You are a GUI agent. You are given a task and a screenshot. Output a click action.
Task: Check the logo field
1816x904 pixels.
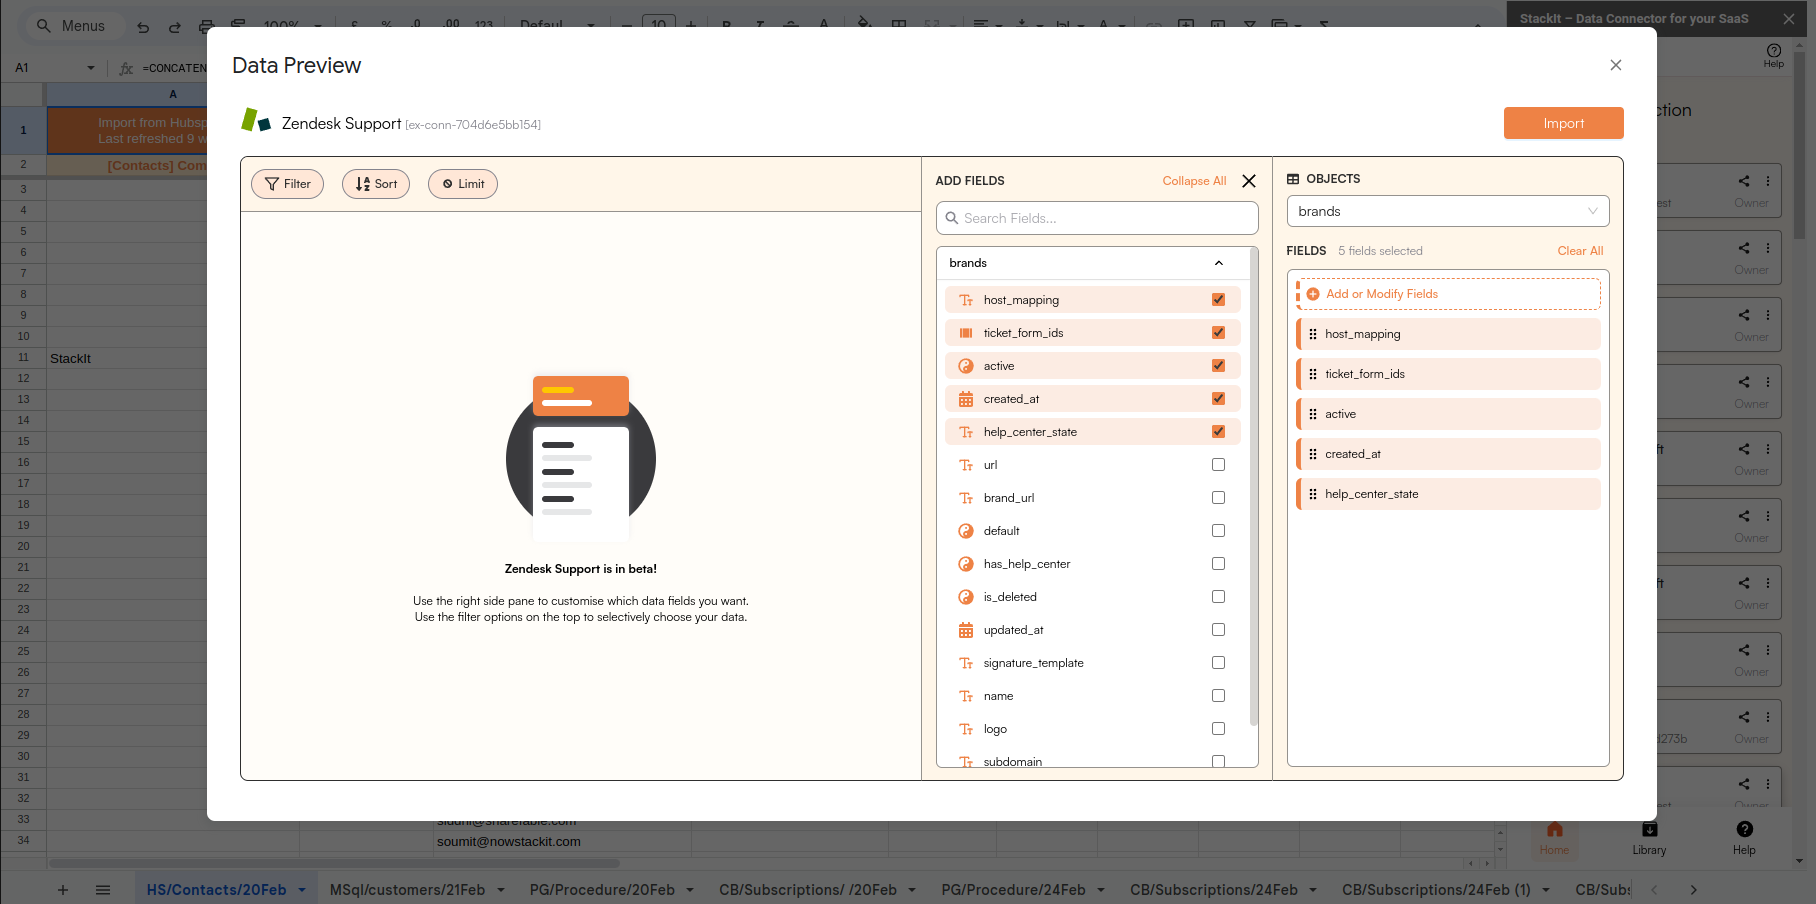(x=1218, y=728)
